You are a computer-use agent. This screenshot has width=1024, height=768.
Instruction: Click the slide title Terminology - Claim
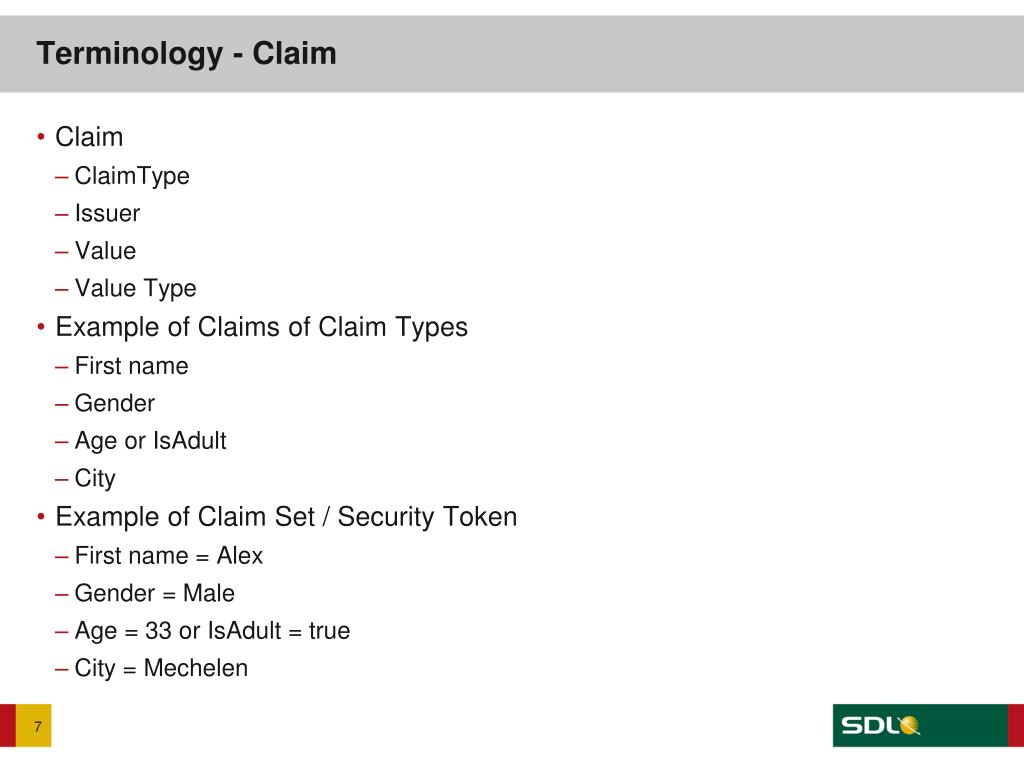pyautogui.click(x=187, y=54)
